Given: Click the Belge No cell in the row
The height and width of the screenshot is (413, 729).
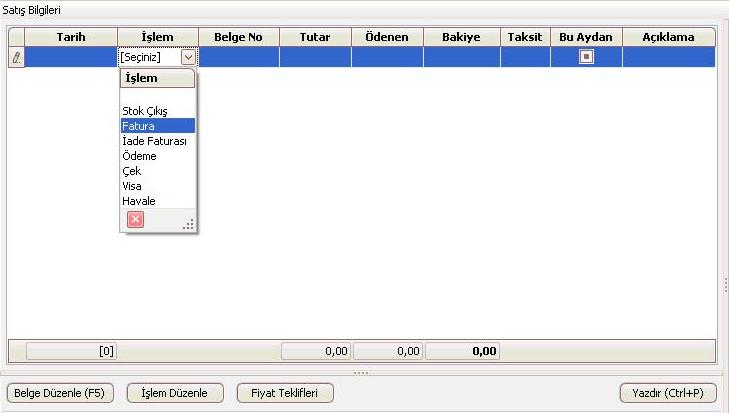Looking at the screenshot, I should click(x=239, y=57).
